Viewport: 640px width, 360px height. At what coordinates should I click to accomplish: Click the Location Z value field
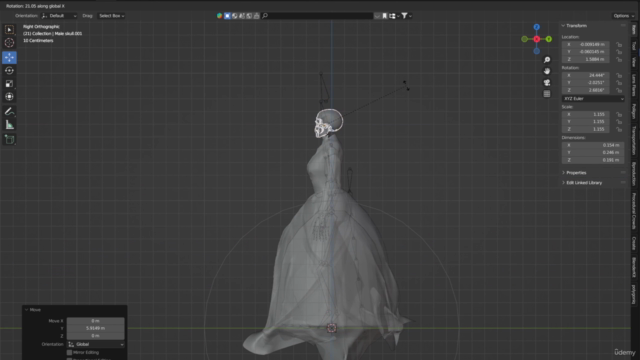[x=585, y=59]
